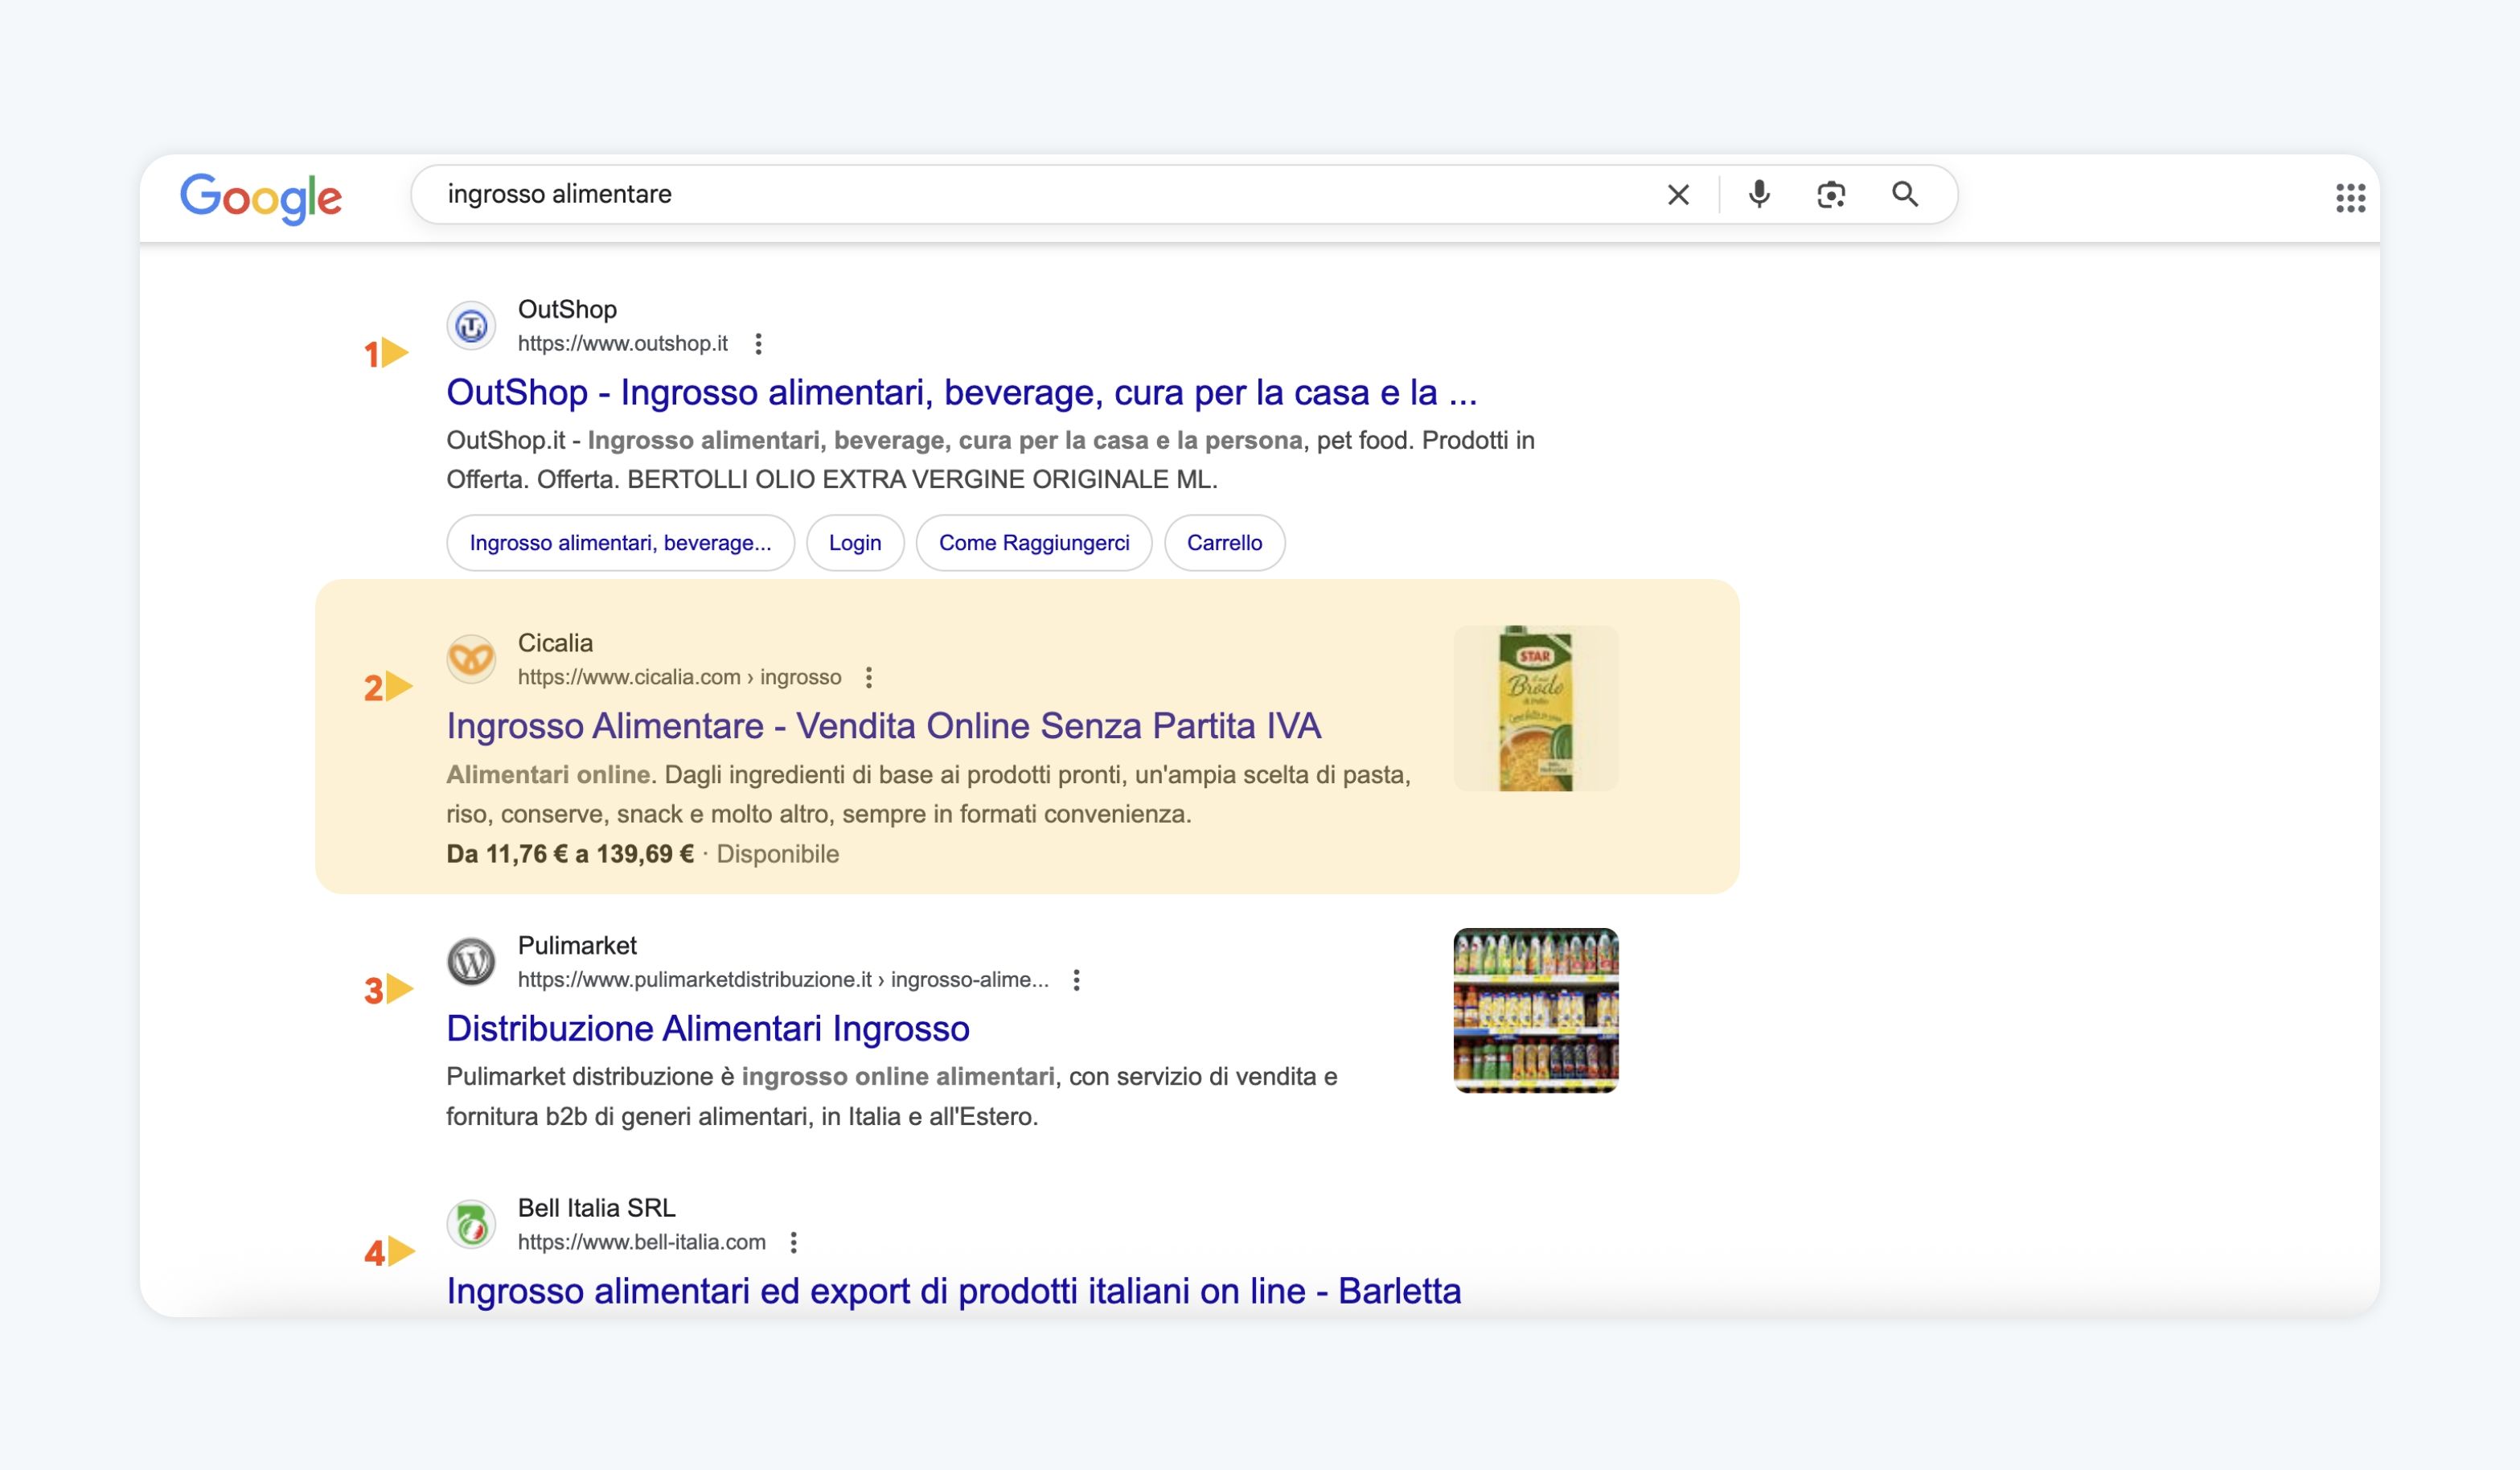Viewport: 2520px width, 1470px height.
Task: Click the 'Pulimarket' site name
Action: tap(577, 946)
